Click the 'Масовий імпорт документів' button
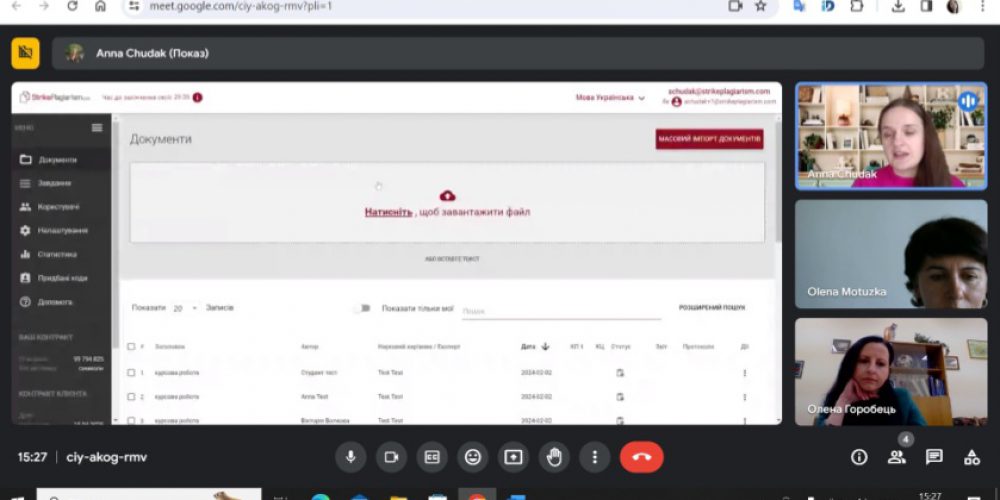The image size is (1000, 500). [709, 139]
